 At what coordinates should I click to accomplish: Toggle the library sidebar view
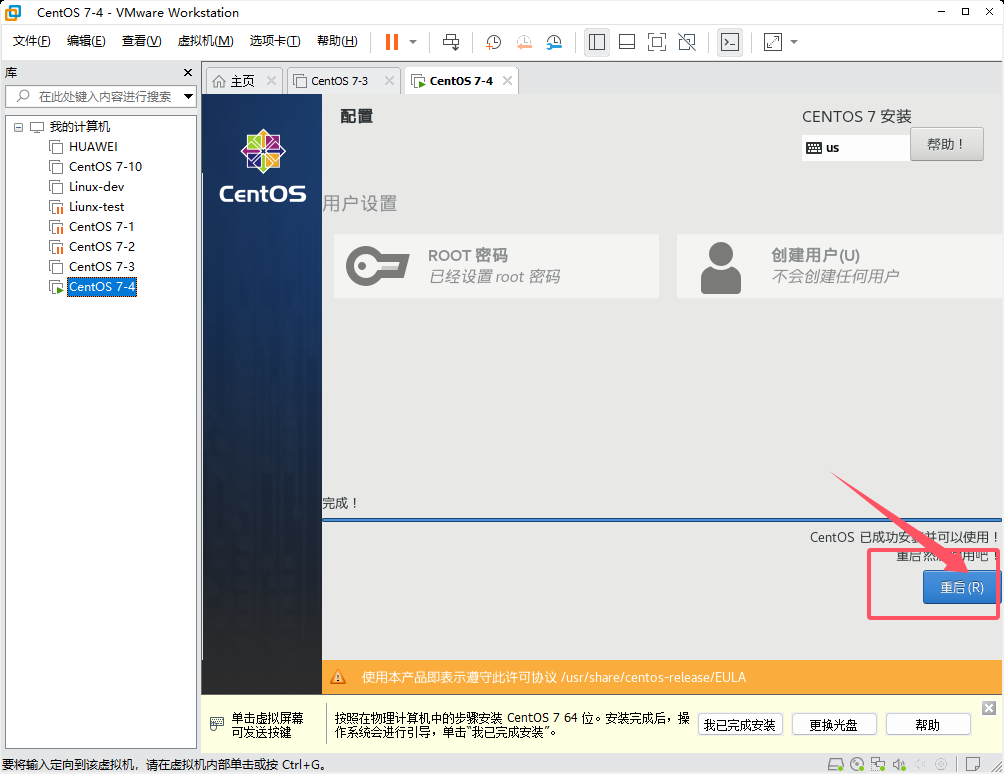point(597,42)
